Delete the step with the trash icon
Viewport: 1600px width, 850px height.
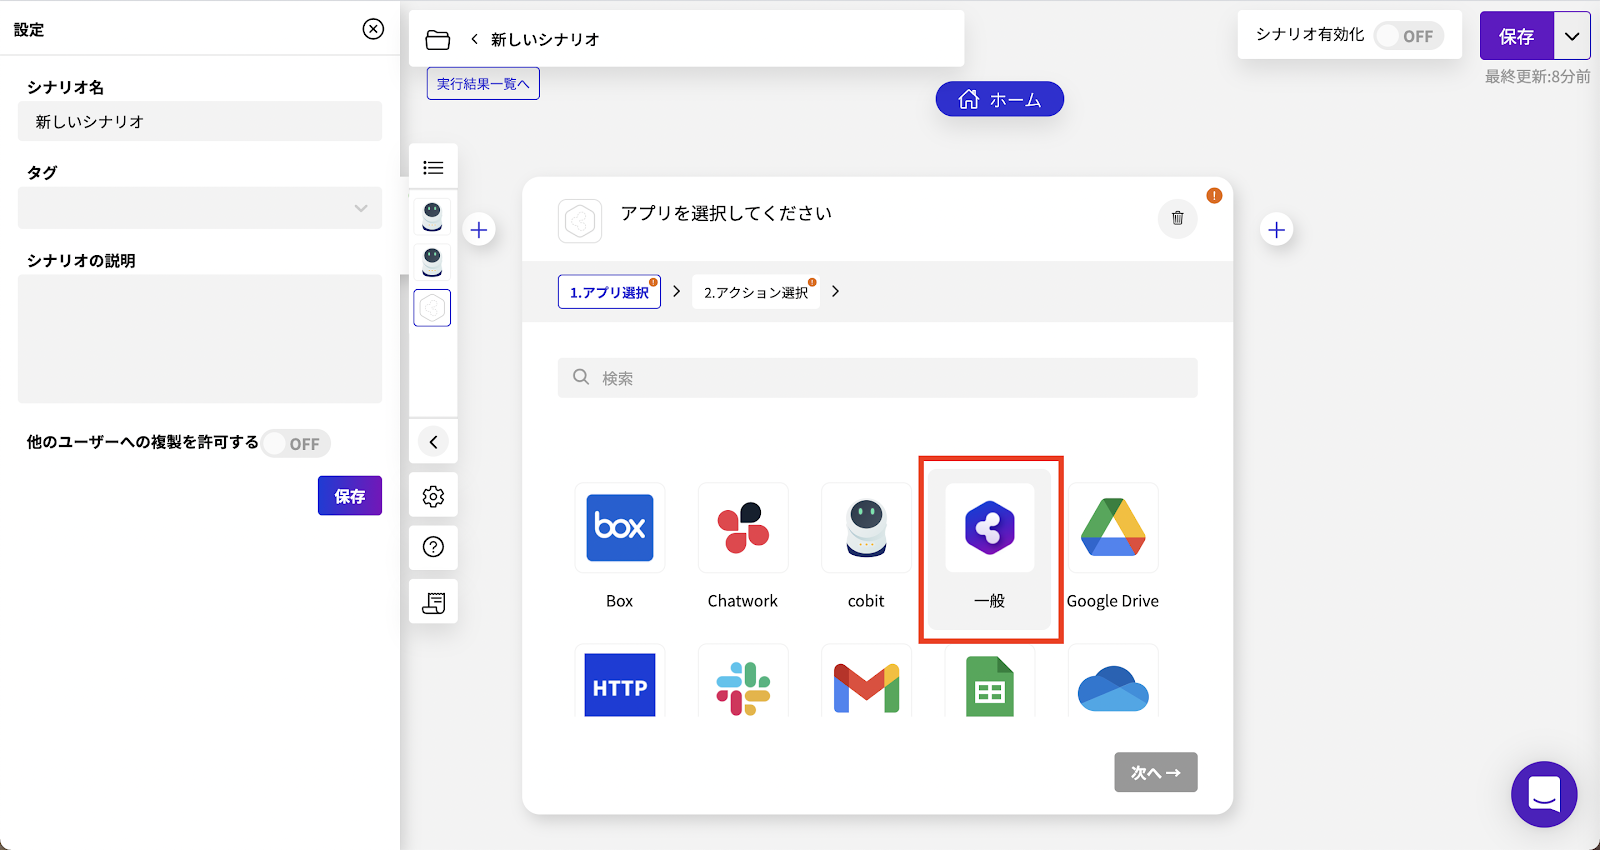tap(1177, 218)
